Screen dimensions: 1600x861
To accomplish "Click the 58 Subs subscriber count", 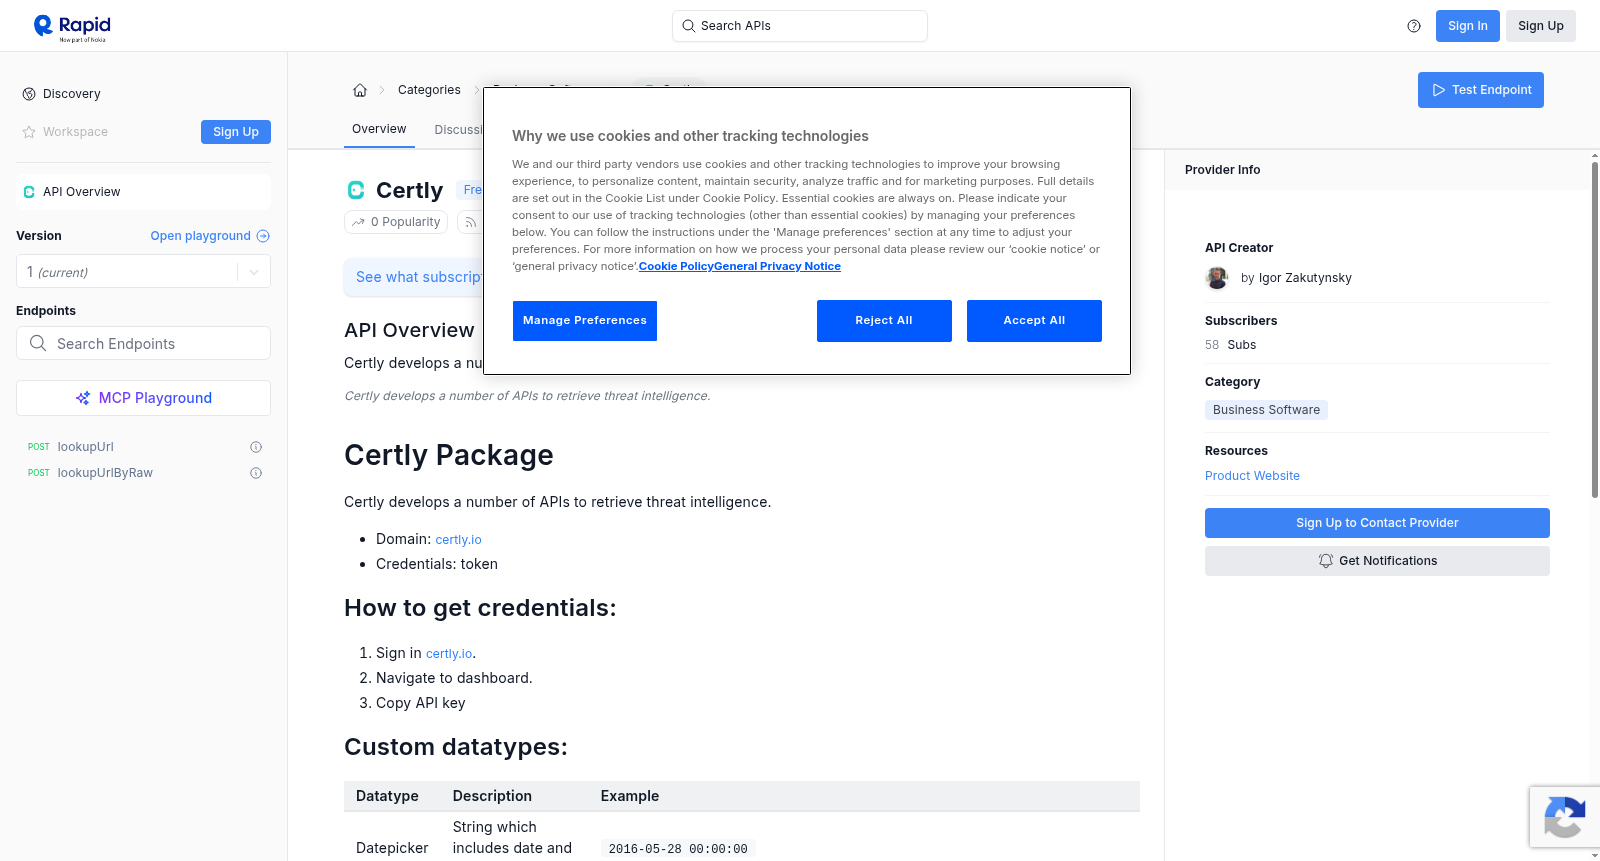I will [1230, 345].
